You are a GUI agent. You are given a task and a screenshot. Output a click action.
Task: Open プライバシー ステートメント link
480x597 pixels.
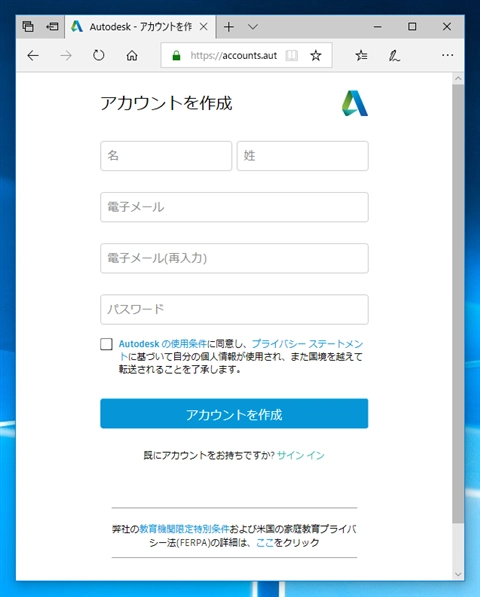(308, 344)
